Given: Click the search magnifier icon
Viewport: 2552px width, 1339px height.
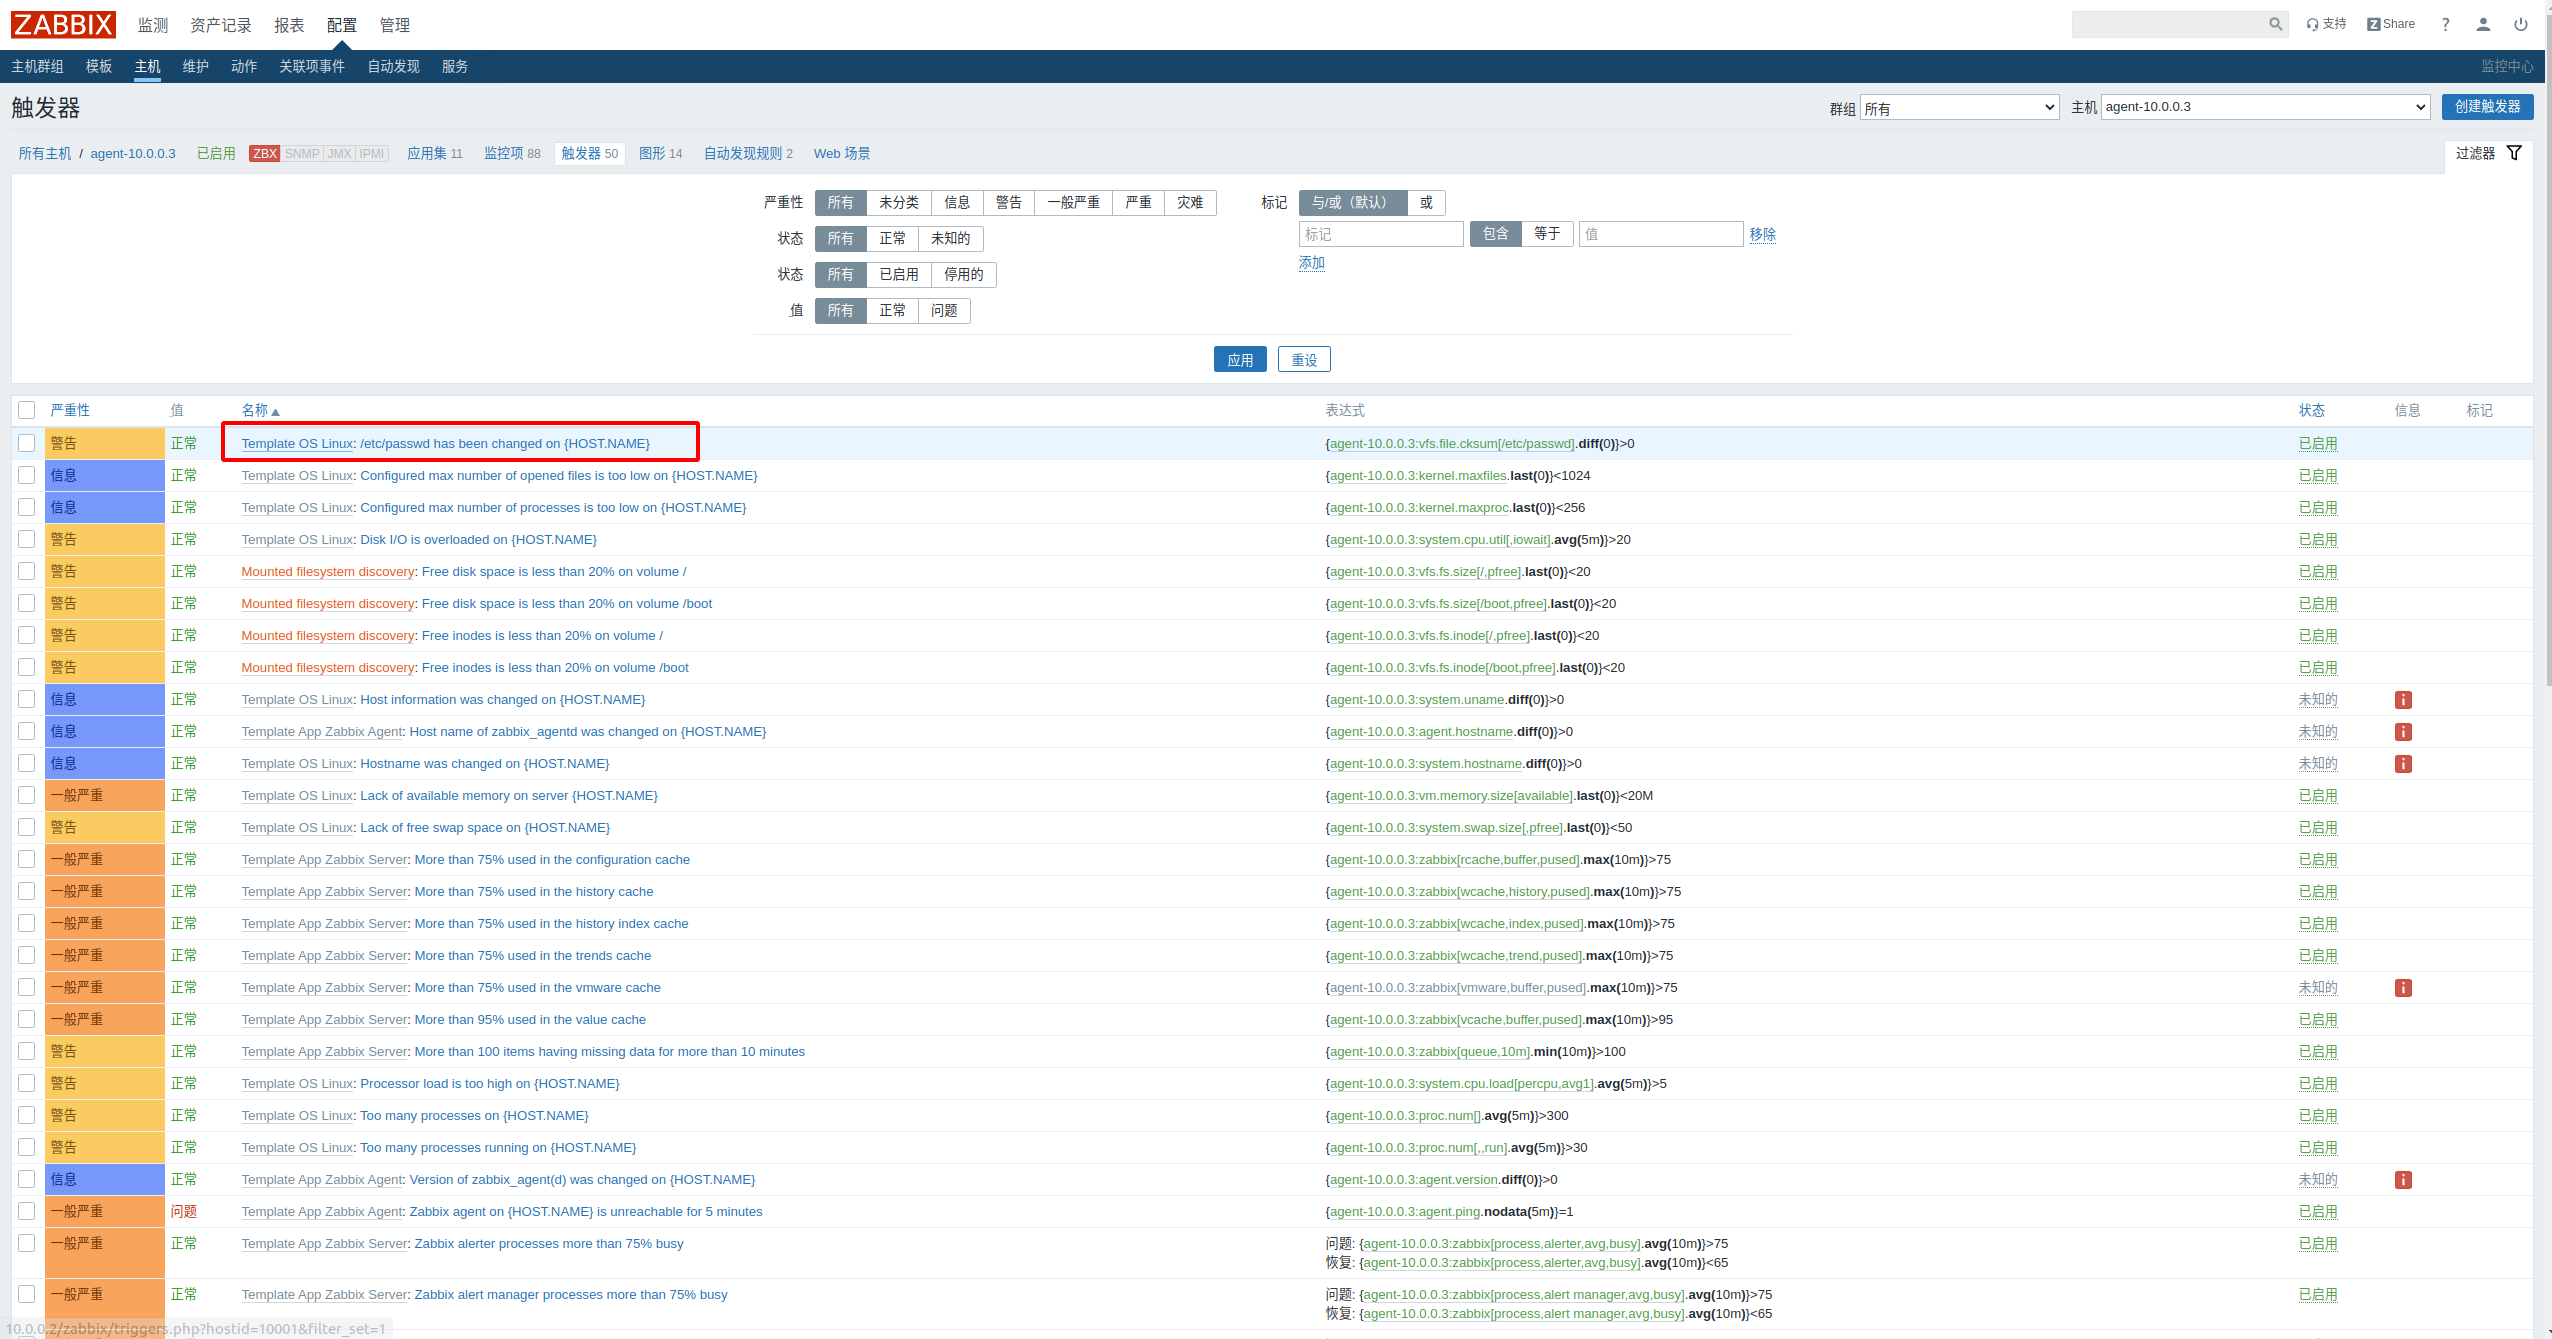Looking at the screenshot, I should point(2275,24).
